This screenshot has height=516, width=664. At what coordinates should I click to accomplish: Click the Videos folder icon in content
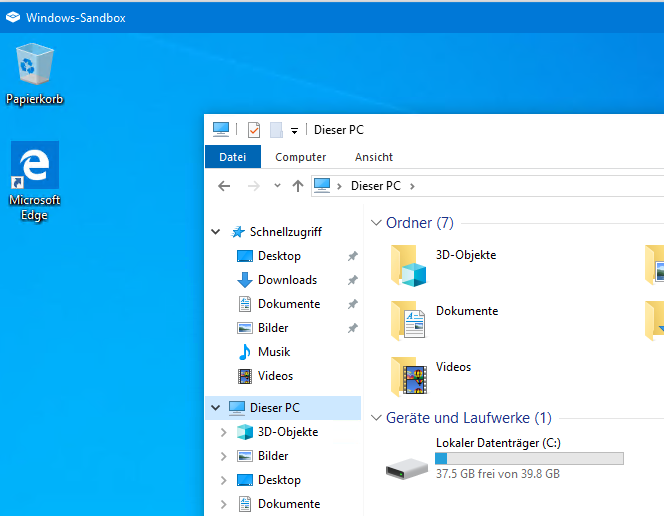click(x=408, y=376)
